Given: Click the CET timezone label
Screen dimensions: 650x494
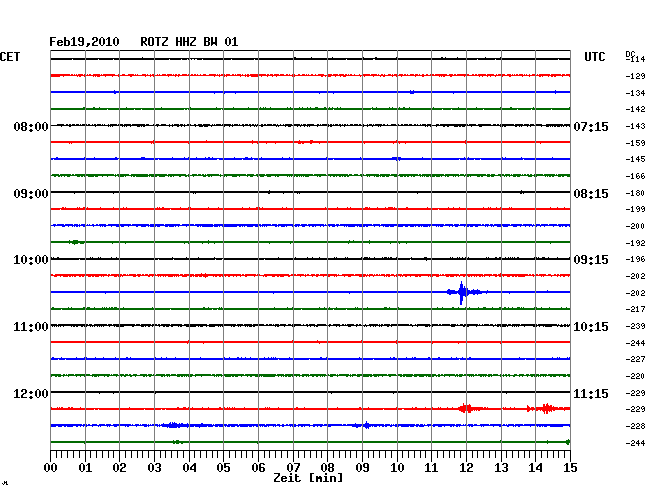Looking at the screenshot, I should [10, 57].
